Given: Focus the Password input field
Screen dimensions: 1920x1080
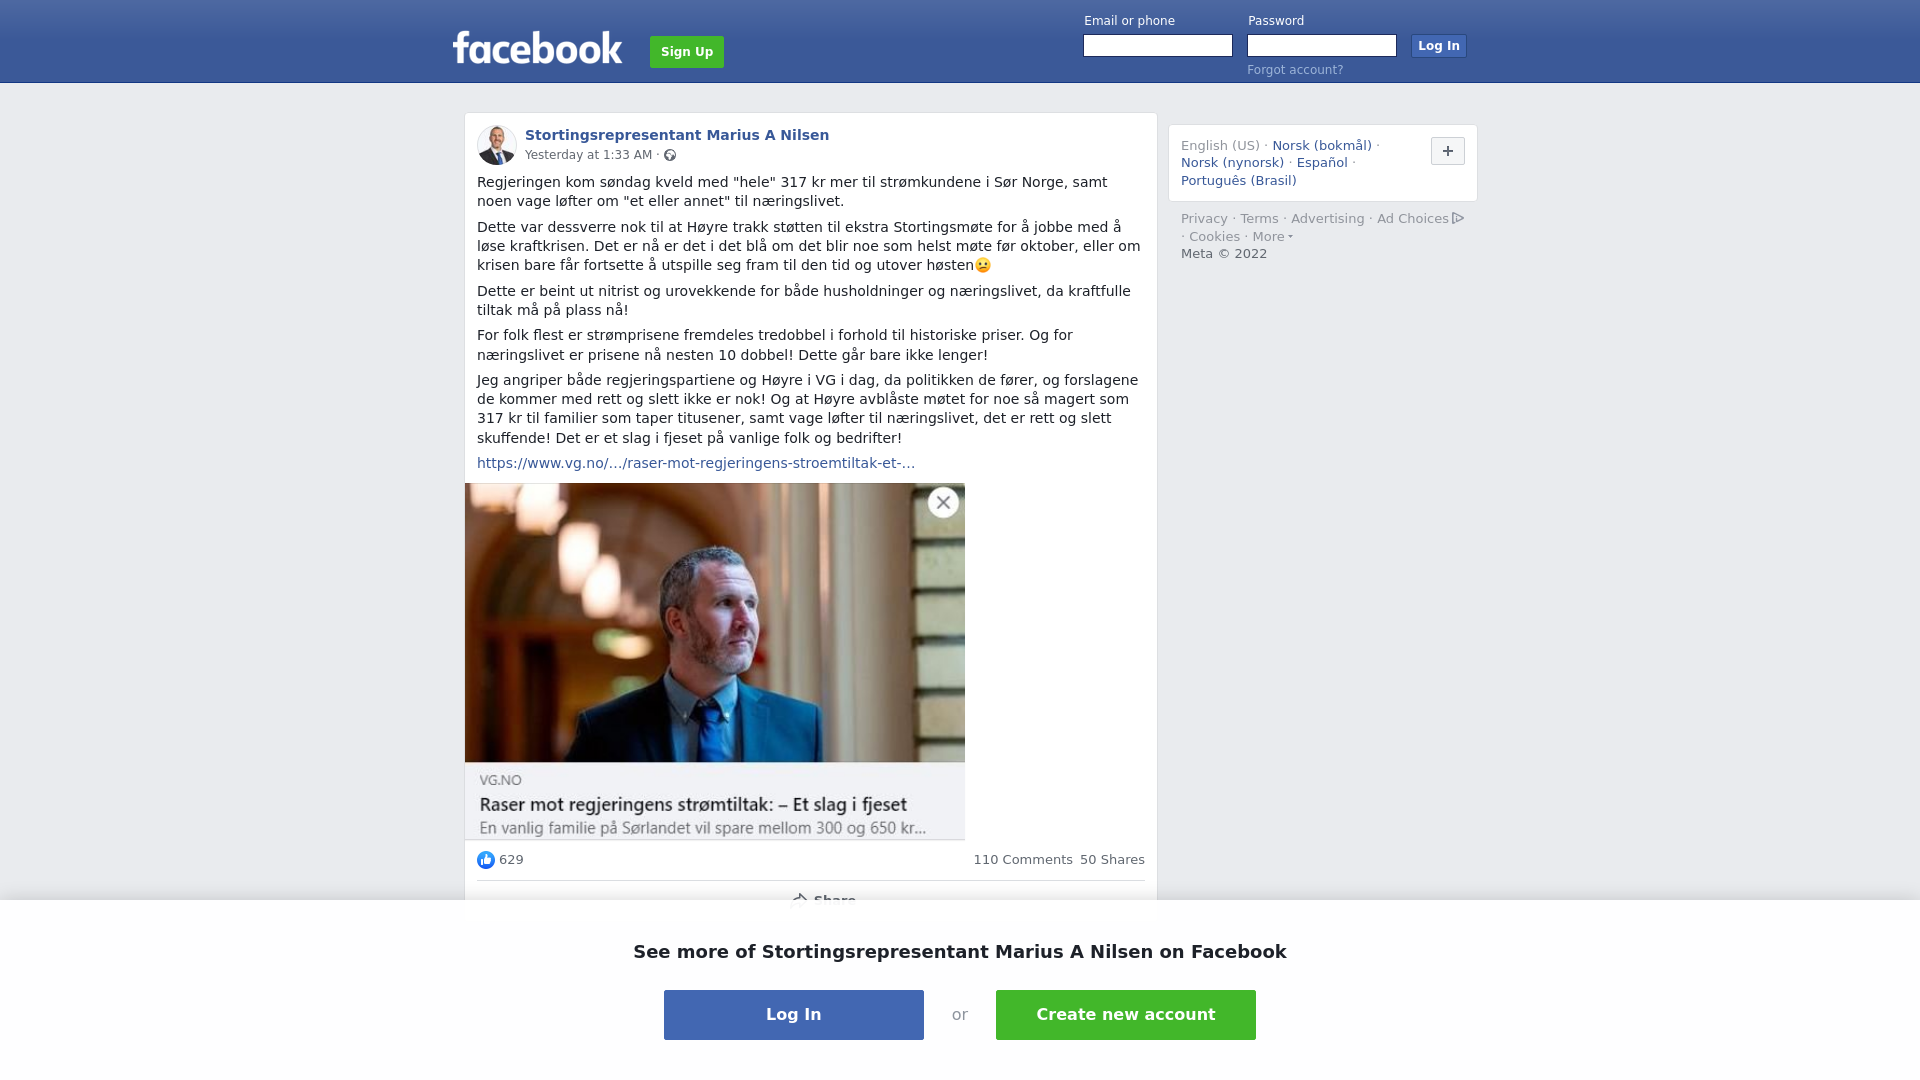Looking at the screenshot, I should click(1322, 46).
